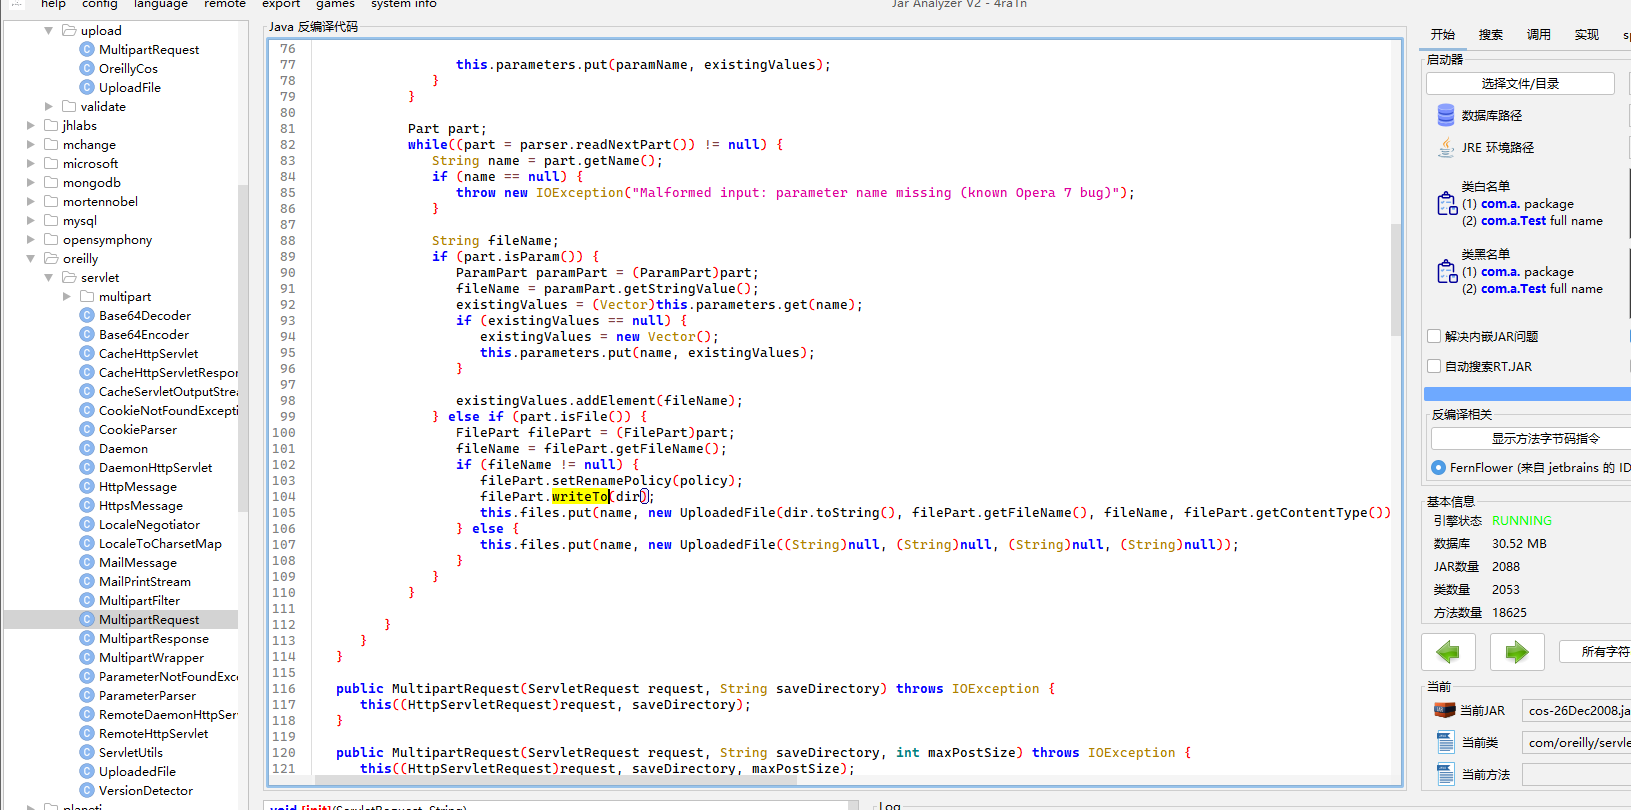The image size is (1631, 810).
Task: Expand the validate folder node
Action: [48, 106]
